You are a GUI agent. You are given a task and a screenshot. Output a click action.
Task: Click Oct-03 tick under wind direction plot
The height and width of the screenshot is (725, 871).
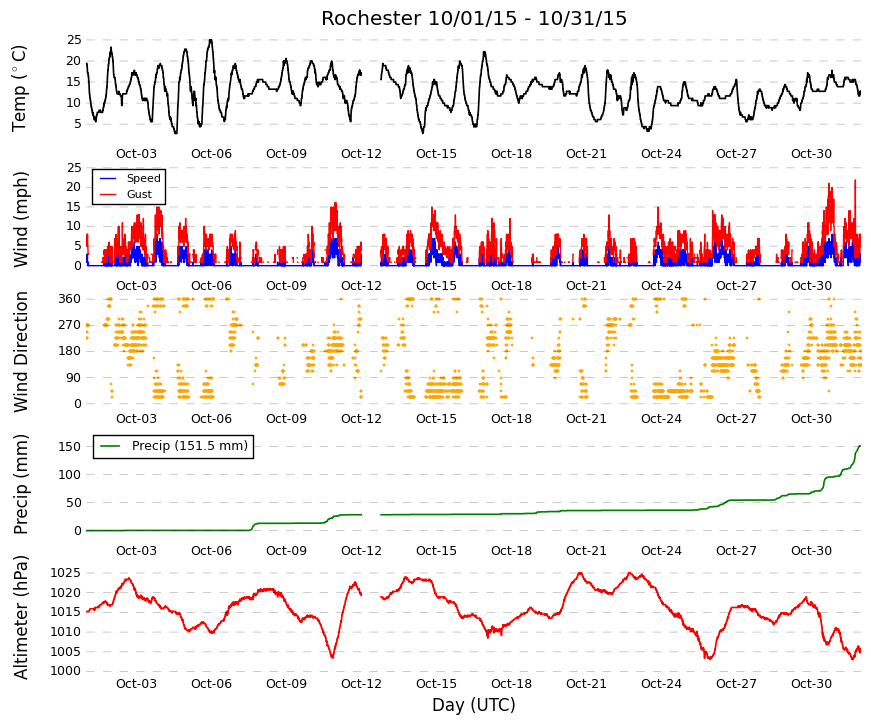coord(136,419)
